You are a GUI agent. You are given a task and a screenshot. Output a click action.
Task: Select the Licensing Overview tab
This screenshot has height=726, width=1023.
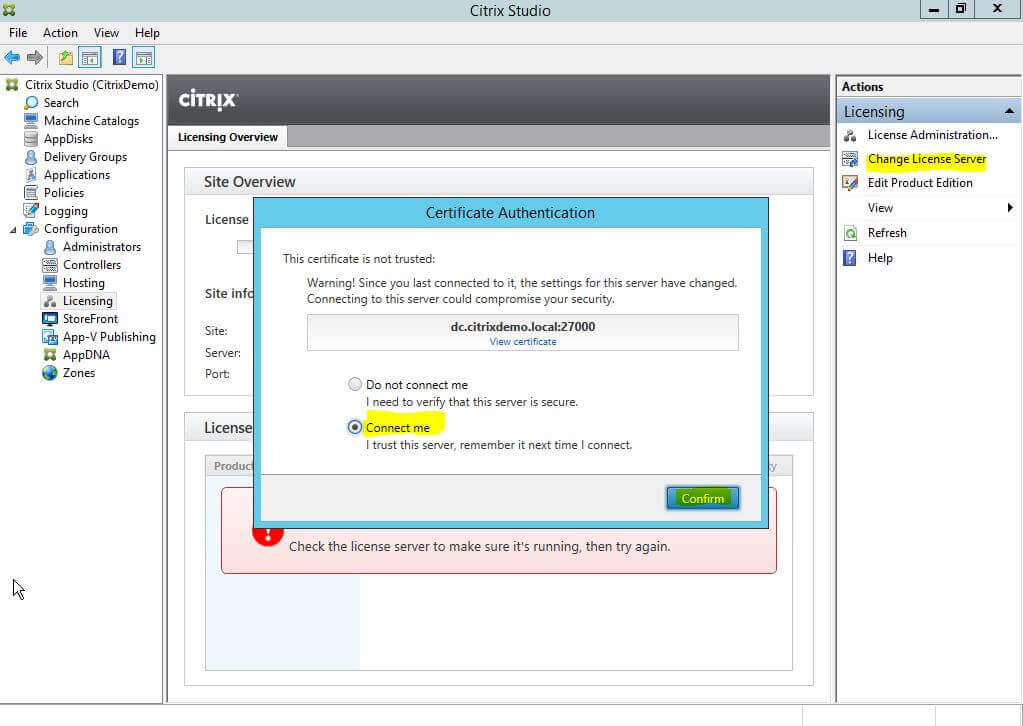coord(228,137)
